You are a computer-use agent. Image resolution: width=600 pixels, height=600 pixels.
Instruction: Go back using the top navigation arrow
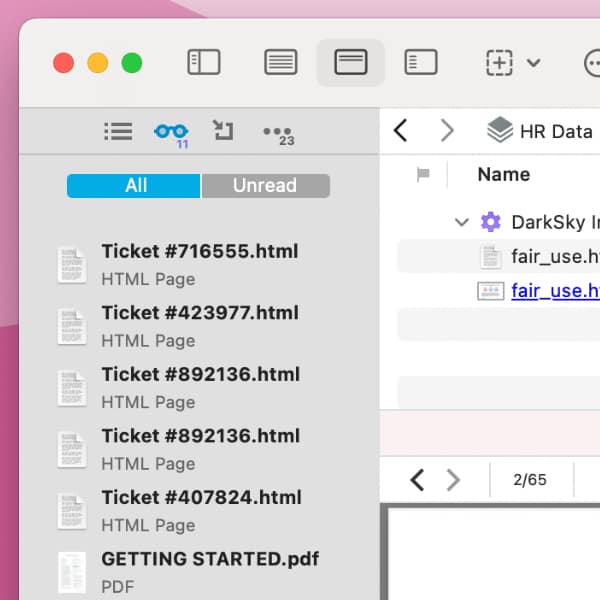(x=401, y=131)
